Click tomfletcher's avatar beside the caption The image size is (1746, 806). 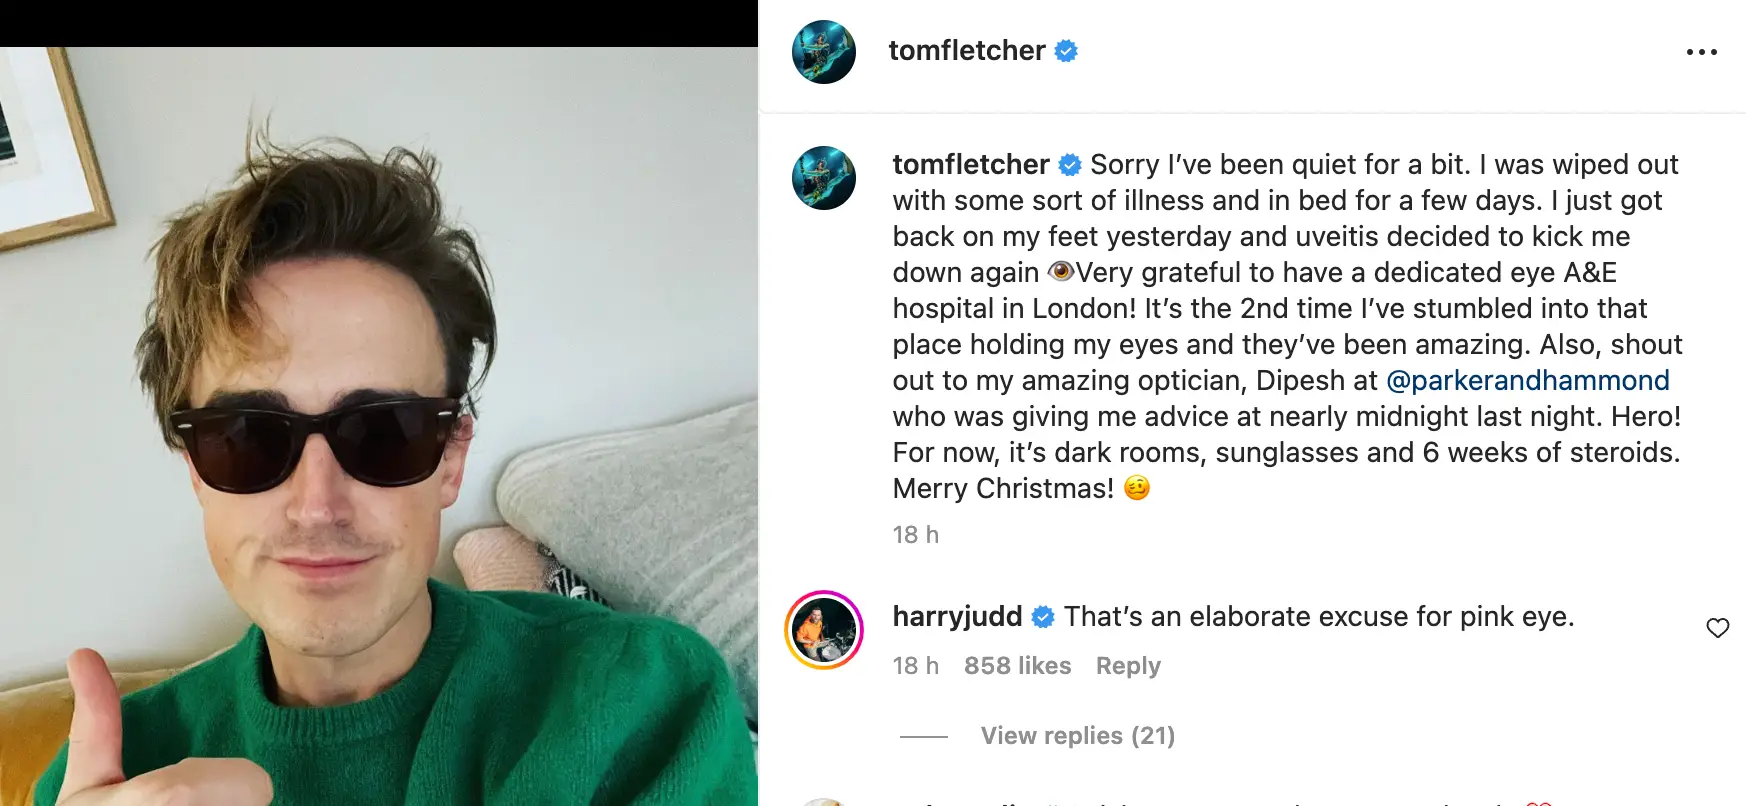coord(823,178)
